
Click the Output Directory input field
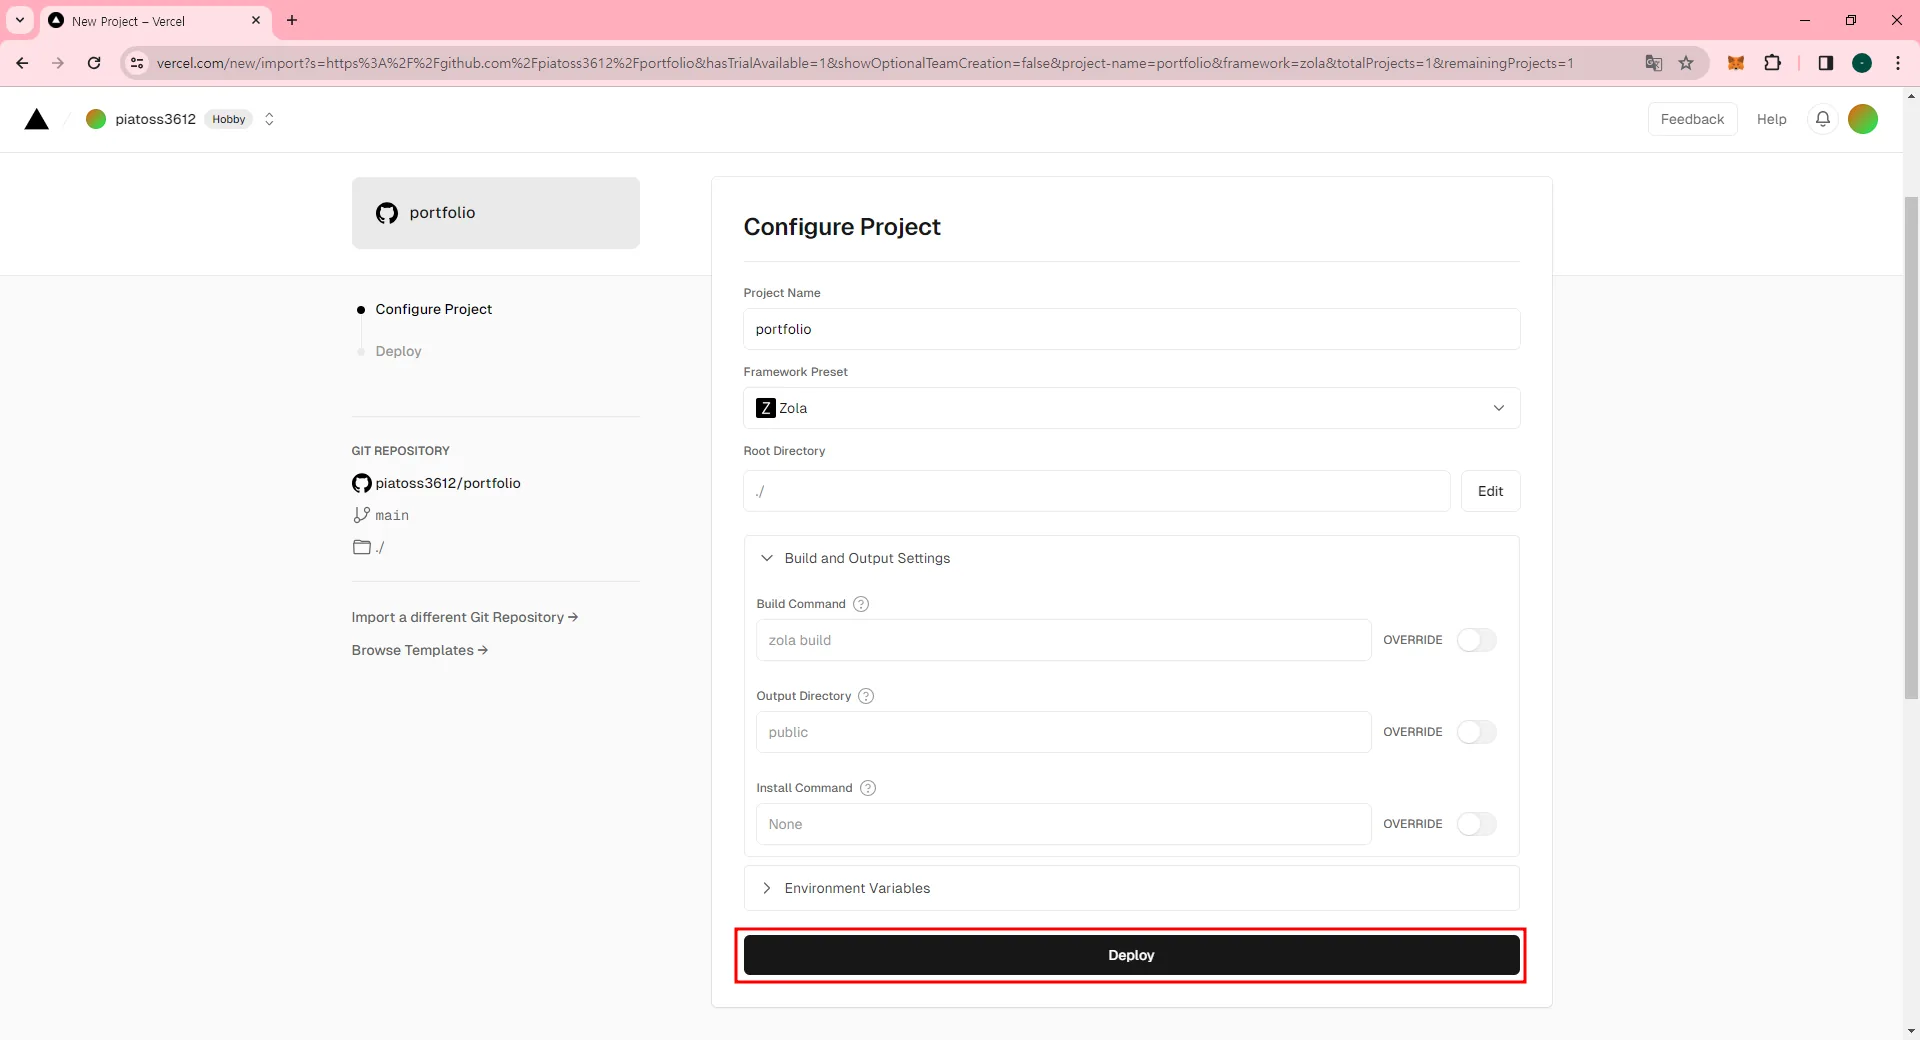point(1063,732)
